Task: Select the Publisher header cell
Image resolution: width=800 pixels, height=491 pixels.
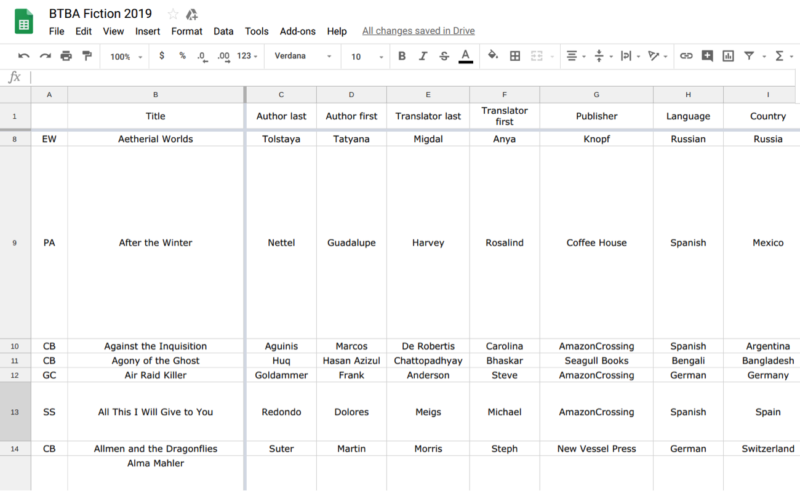Action: pos(596,116)
